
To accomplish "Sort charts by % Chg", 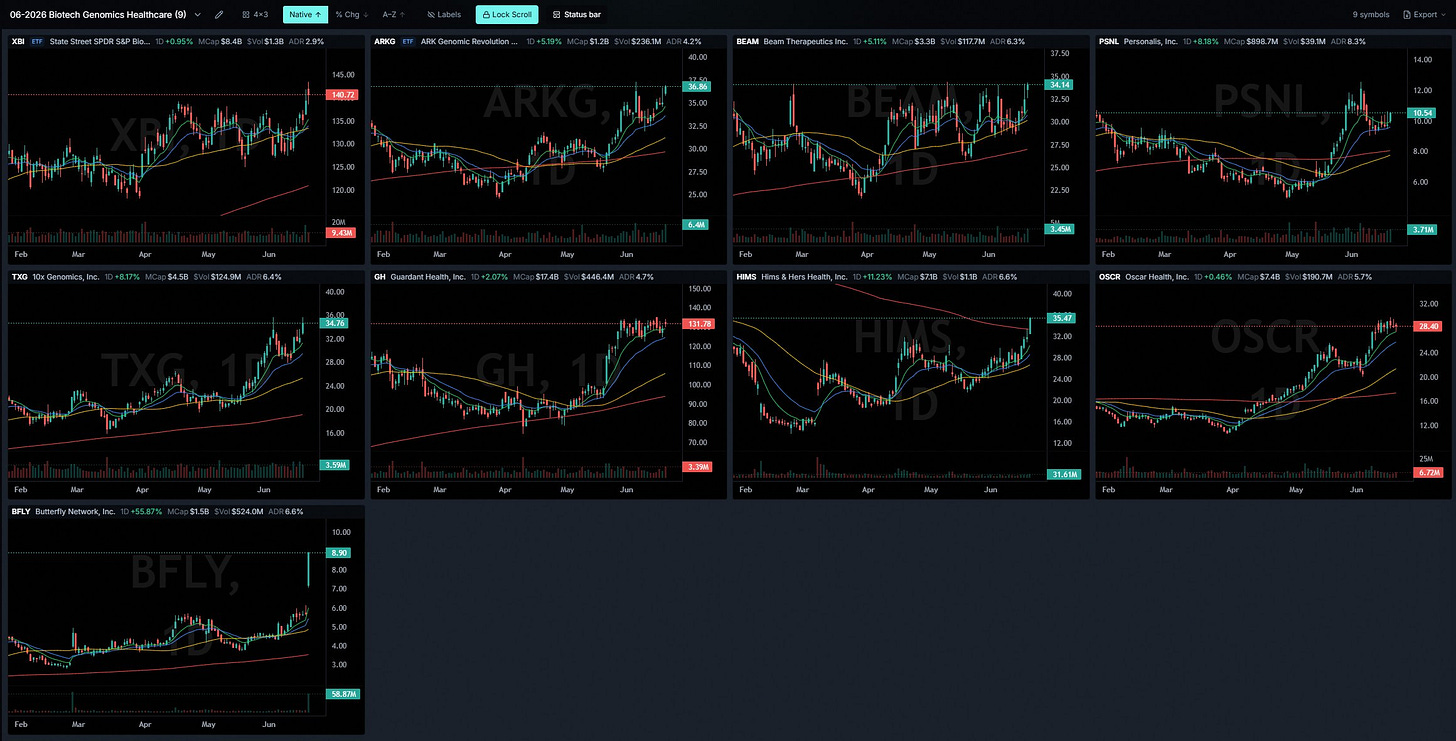I will (351, 15).
